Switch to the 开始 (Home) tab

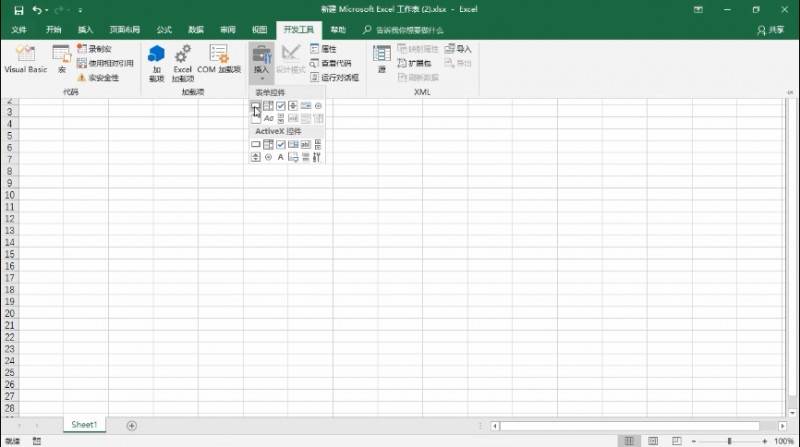tap(54, 30)
